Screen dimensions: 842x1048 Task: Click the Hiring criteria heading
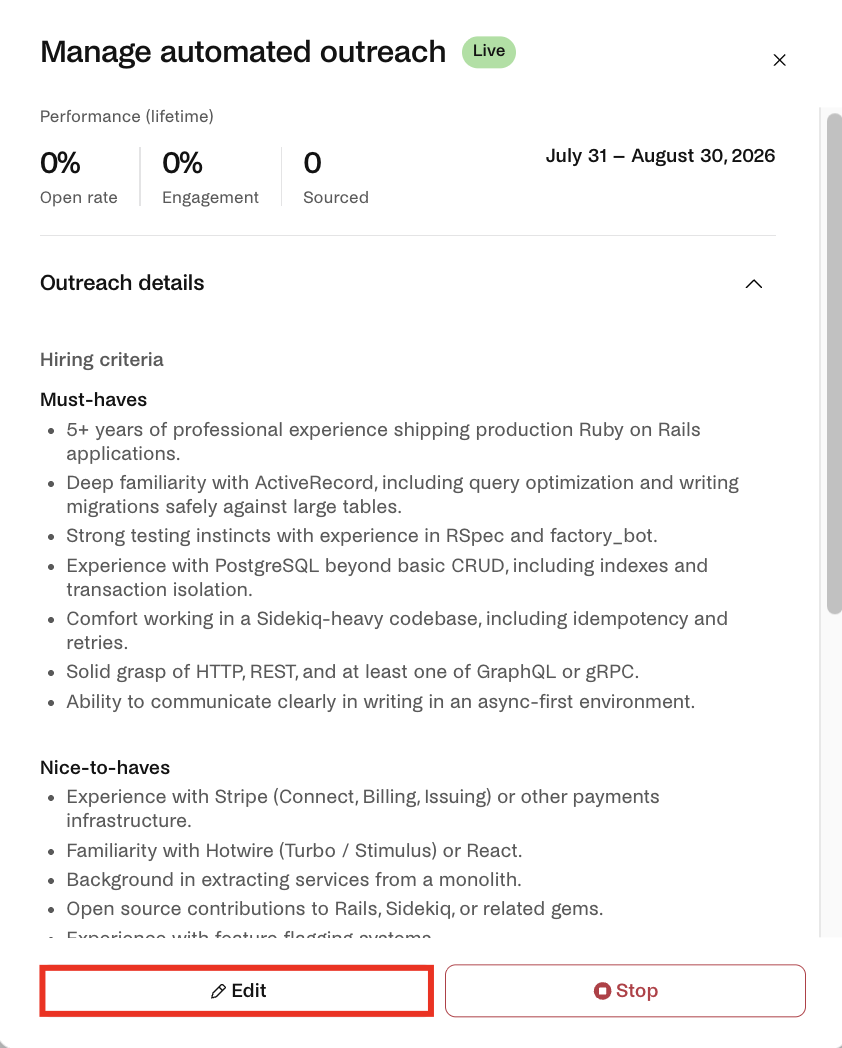[102, 360]
